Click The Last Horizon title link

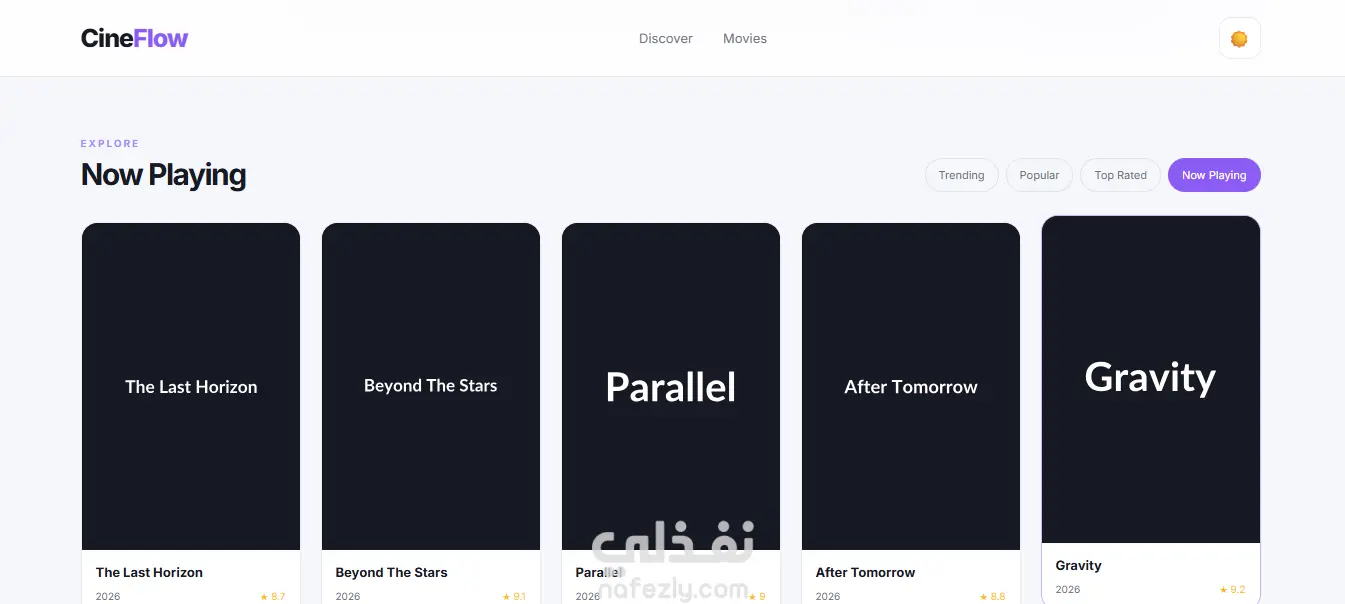tap(149, 572)
